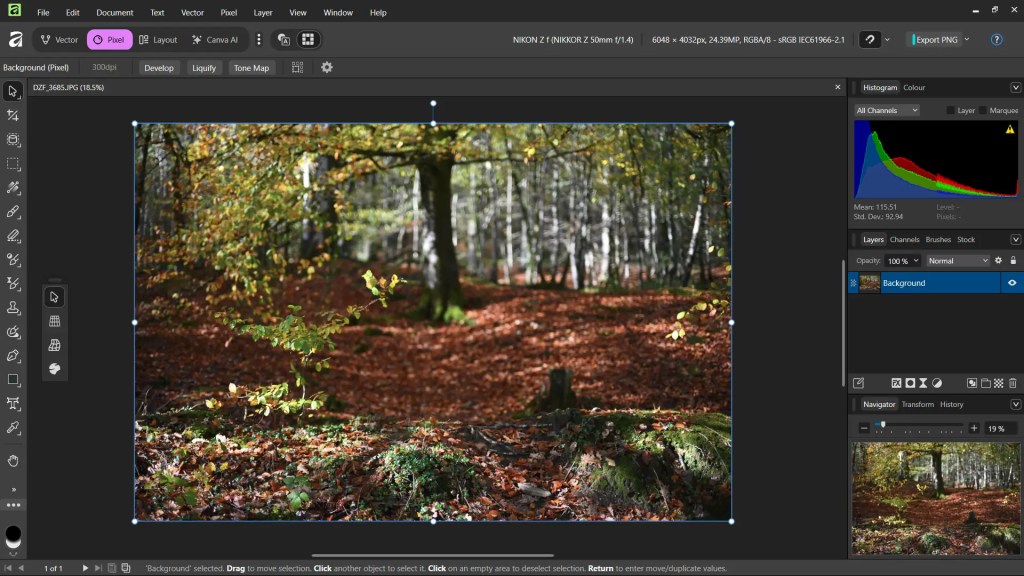This screenshot has height=576, width=1024.
Task: Click the layer FX effects icon
Action: tap(896, 383)
